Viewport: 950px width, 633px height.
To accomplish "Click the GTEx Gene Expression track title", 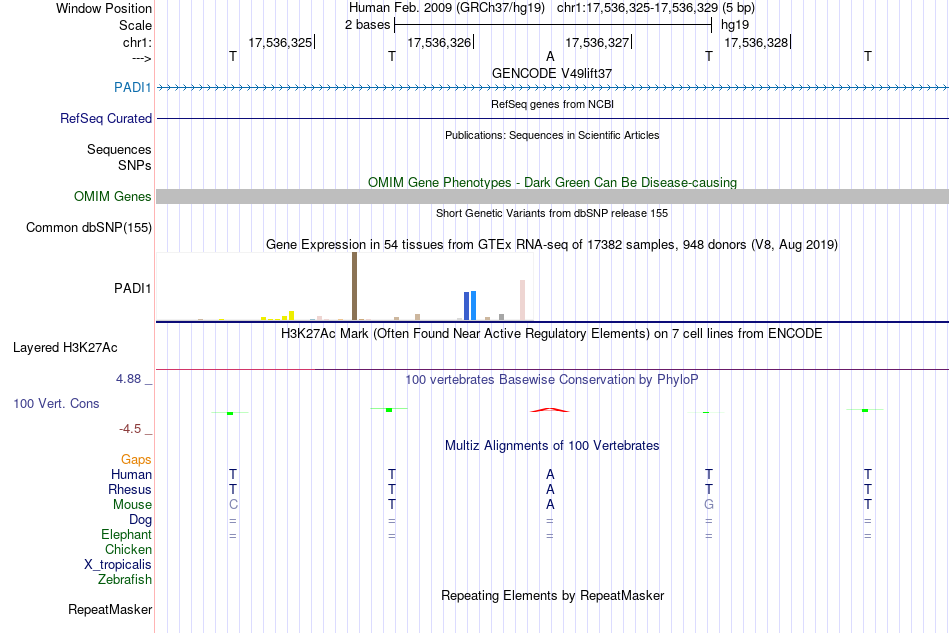I will pos(552,245).
